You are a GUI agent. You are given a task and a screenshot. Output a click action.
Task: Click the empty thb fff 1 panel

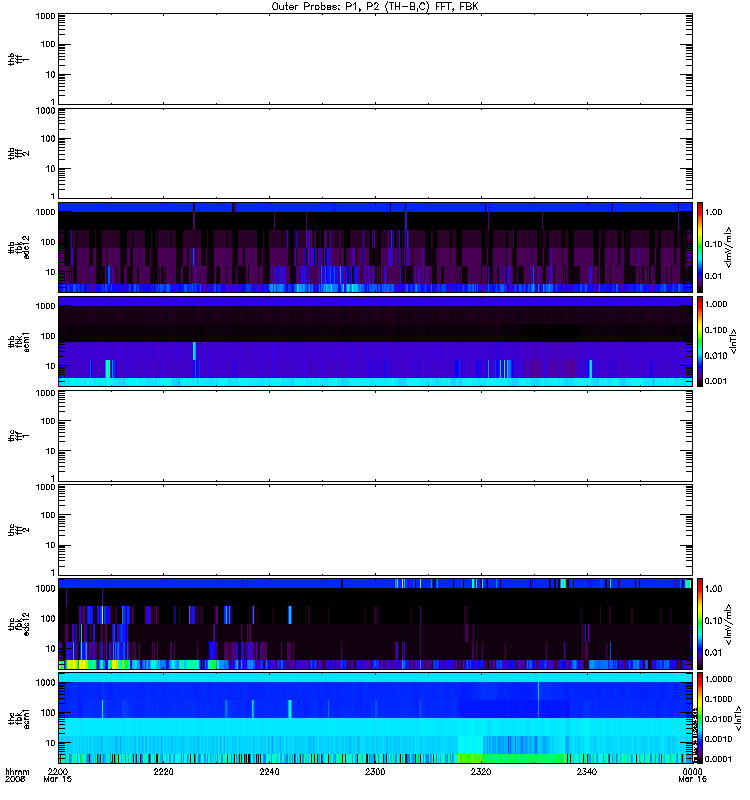tap(375, 59)
